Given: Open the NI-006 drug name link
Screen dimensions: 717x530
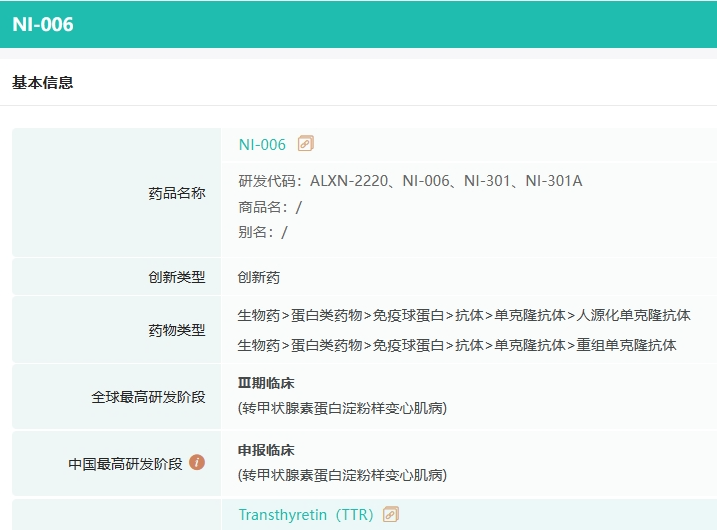Looking at the screenshot, I should click(262, 145).
